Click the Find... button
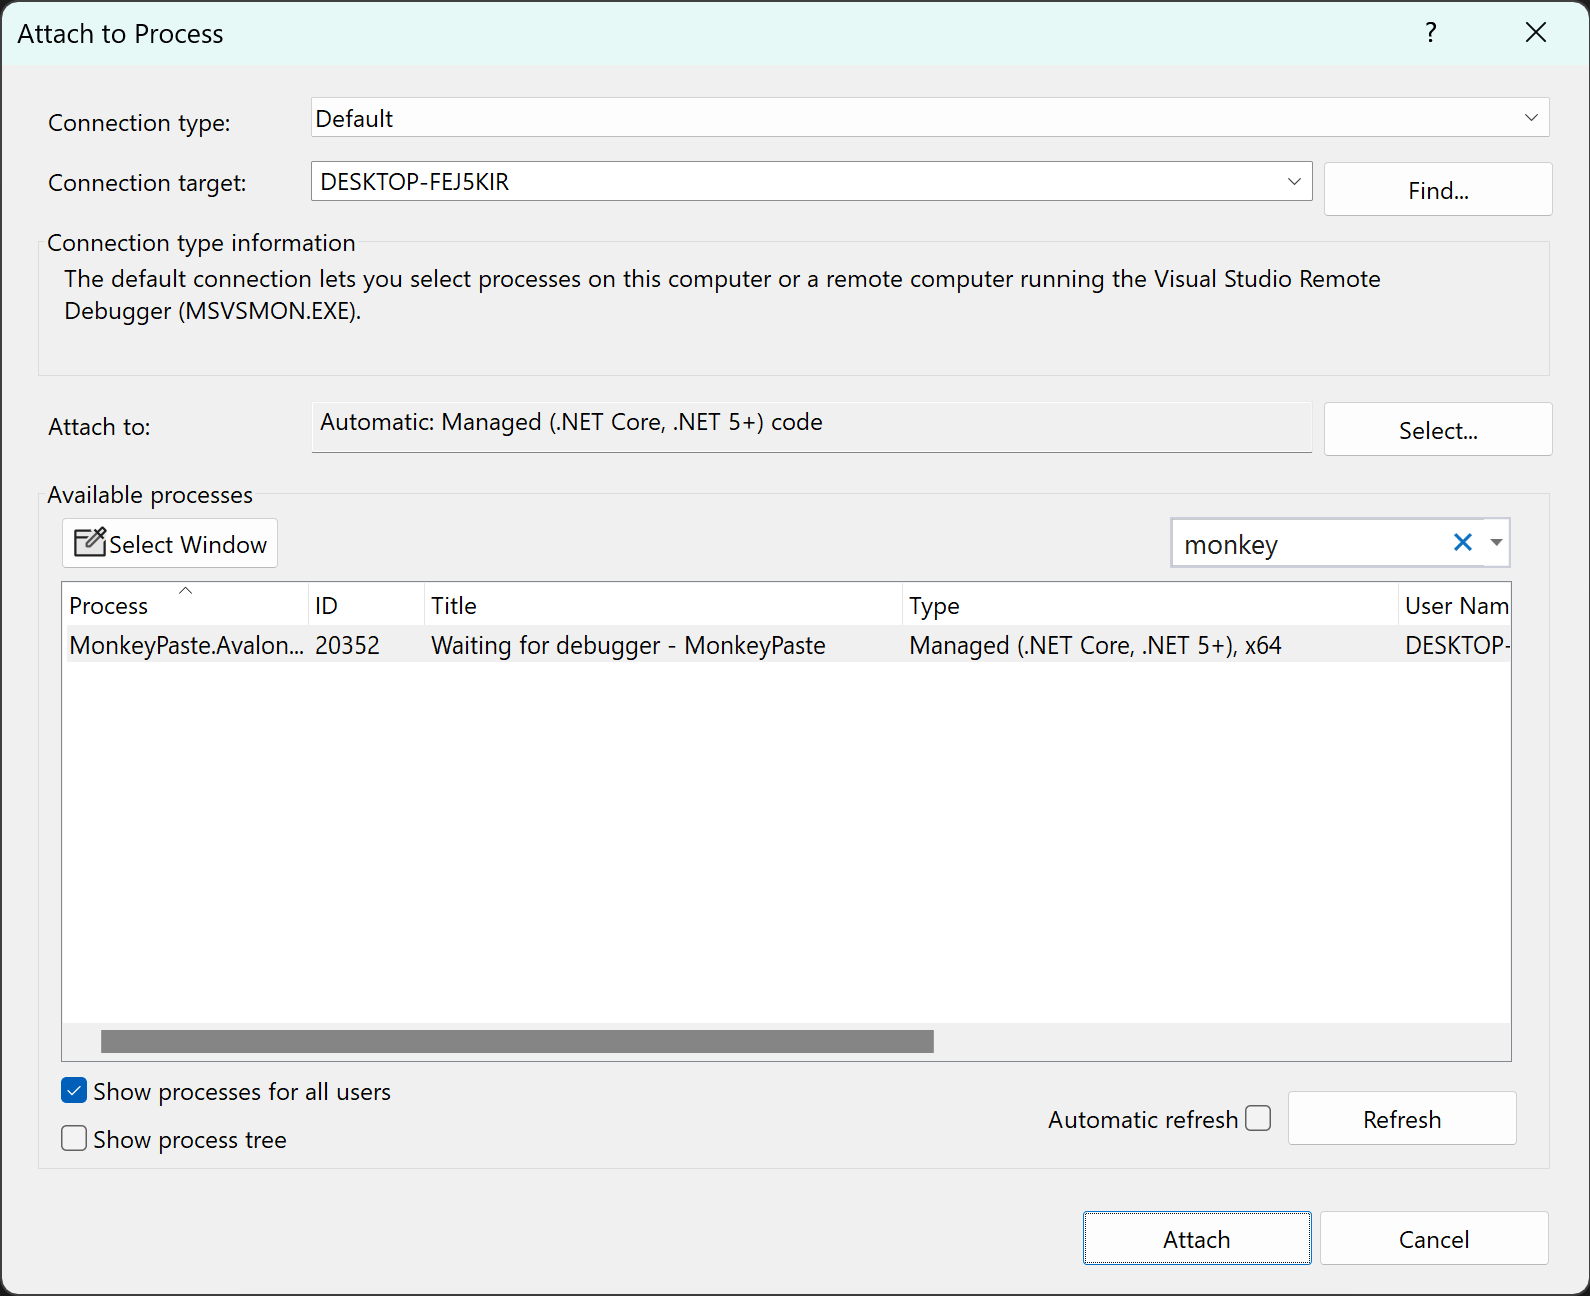The width and height of the screenshot is (1590, 1296). click(1437, 190)
